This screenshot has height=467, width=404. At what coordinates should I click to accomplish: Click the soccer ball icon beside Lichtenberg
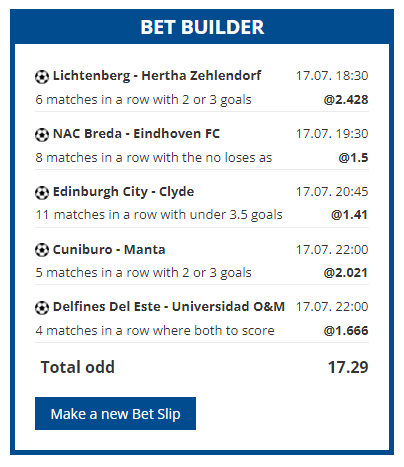42,77
